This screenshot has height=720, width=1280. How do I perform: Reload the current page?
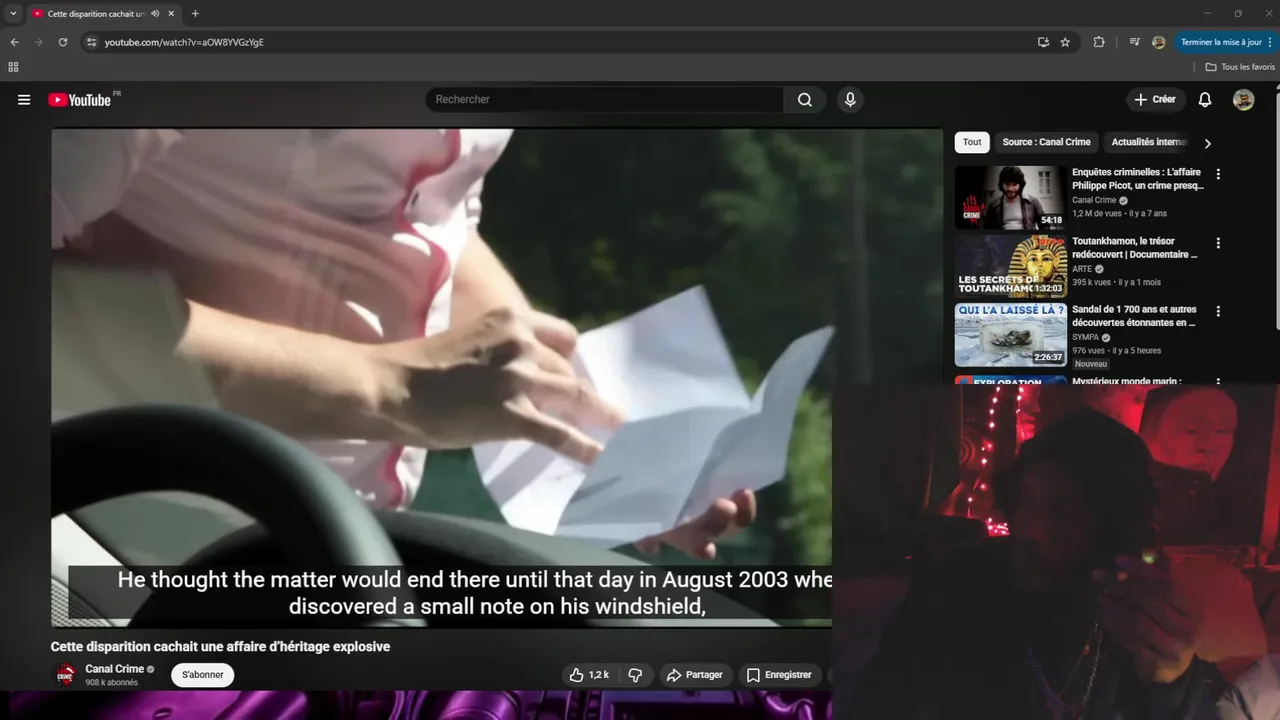(62, 42)
